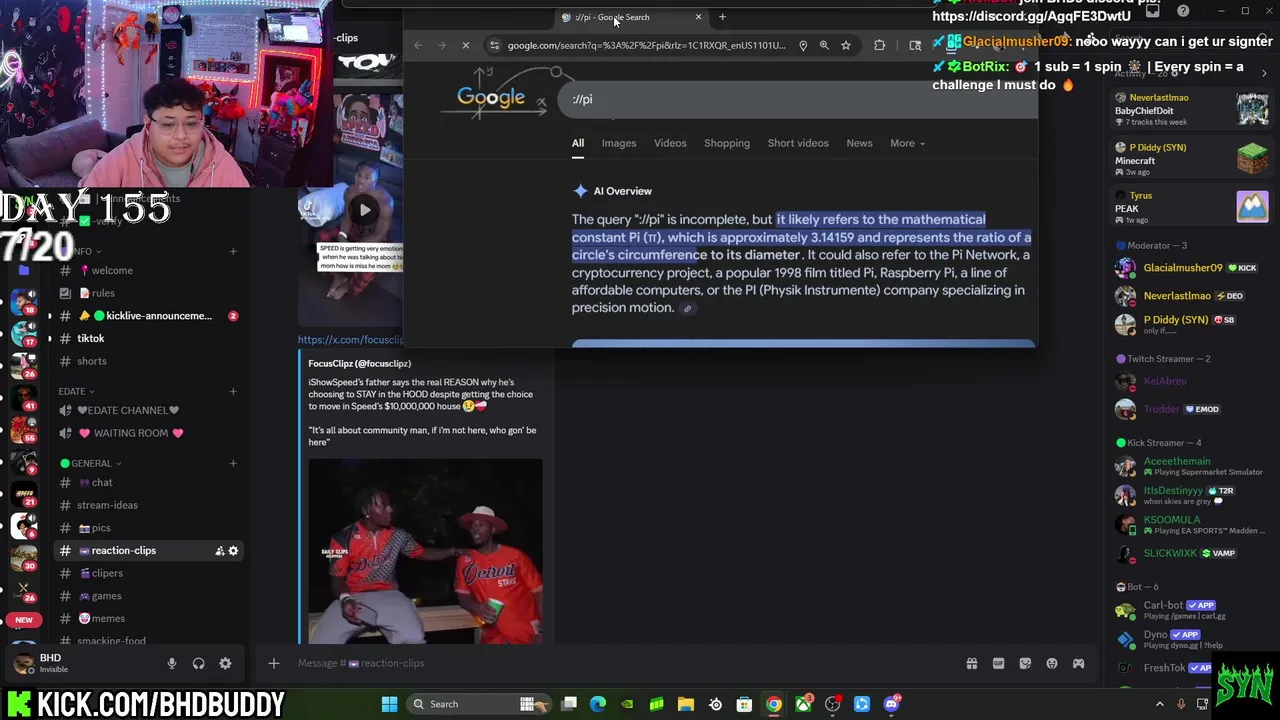Click the Google logo
Image resolution: width=1280 pixels, height=720 pixels.
(x=491, y=97)
